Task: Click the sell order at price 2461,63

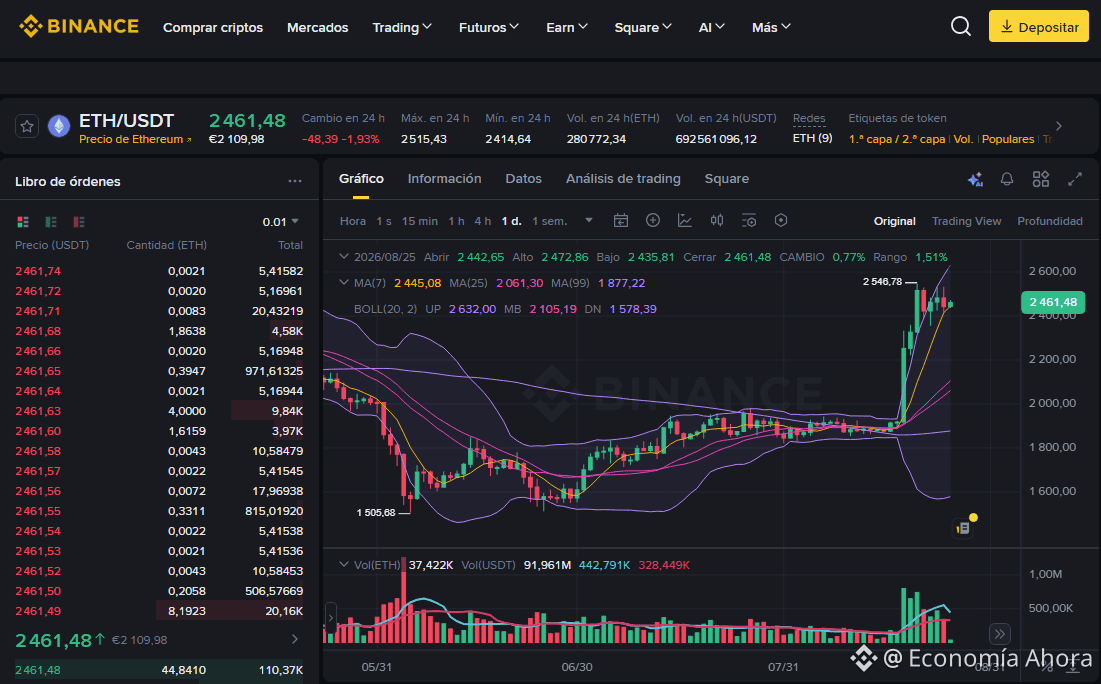Action: 159,411
